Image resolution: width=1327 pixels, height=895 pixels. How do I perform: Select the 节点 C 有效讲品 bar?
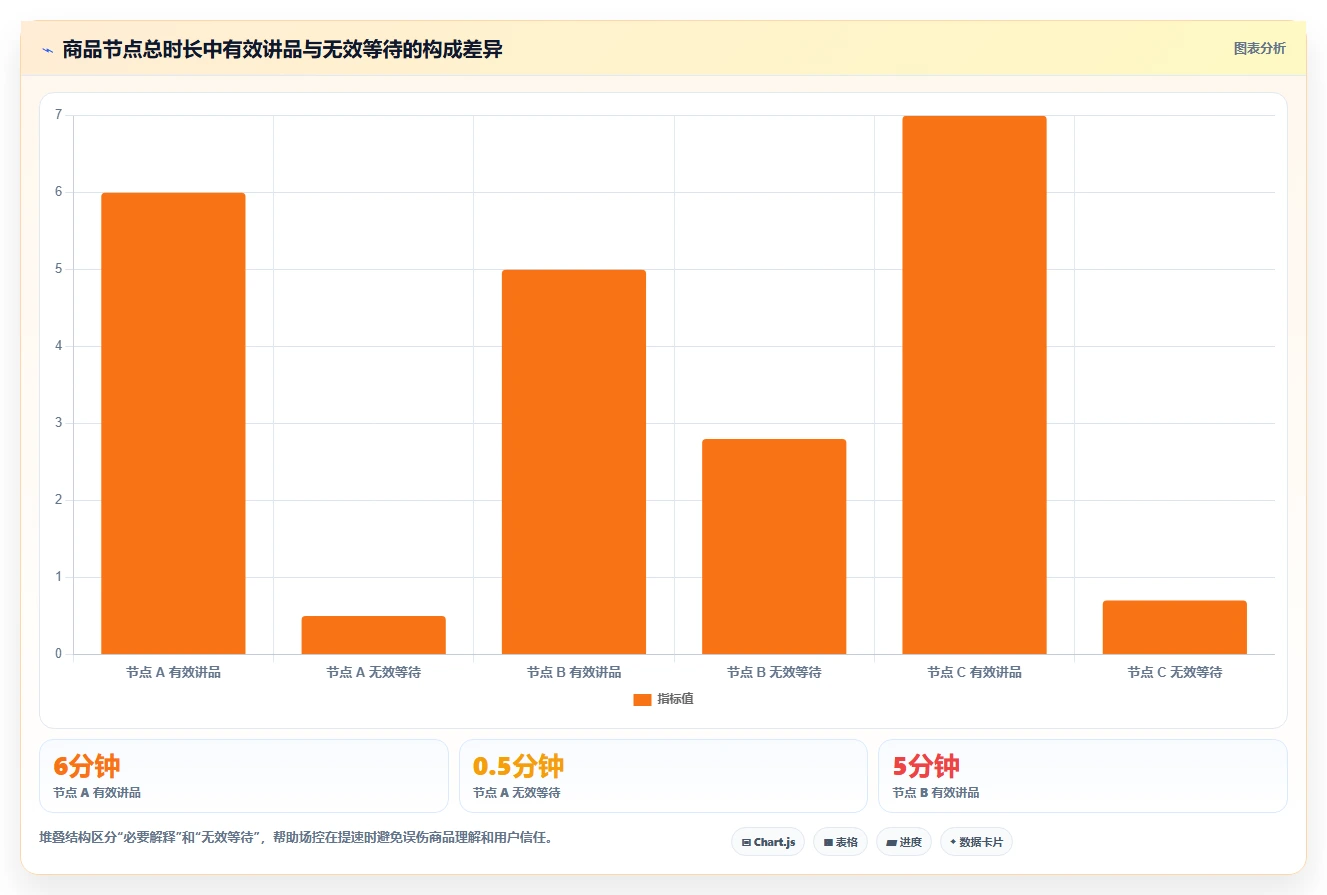974,385
